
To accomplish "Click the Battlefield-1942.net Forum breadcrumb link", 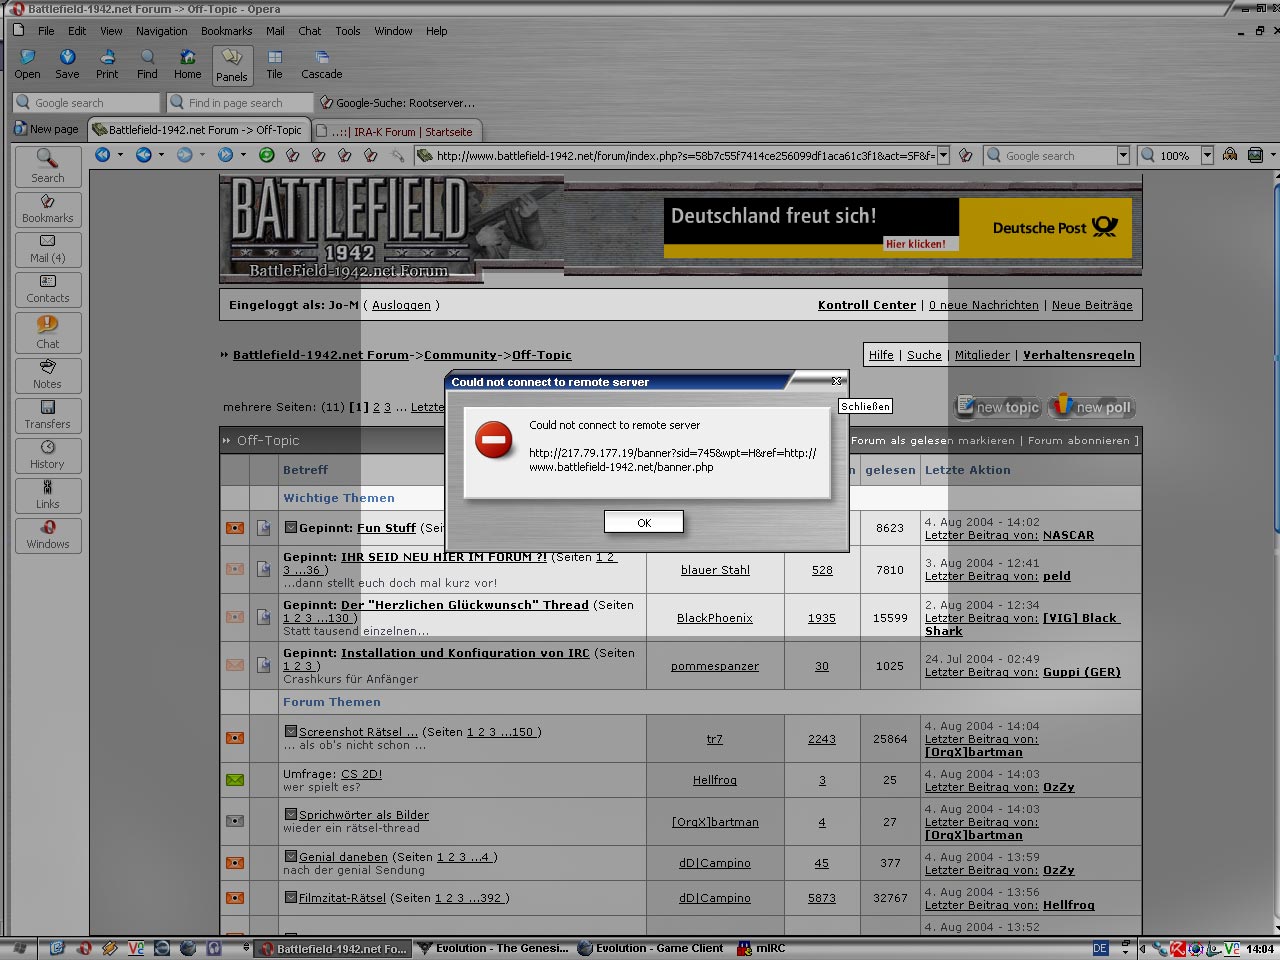I will click(321, 355).
